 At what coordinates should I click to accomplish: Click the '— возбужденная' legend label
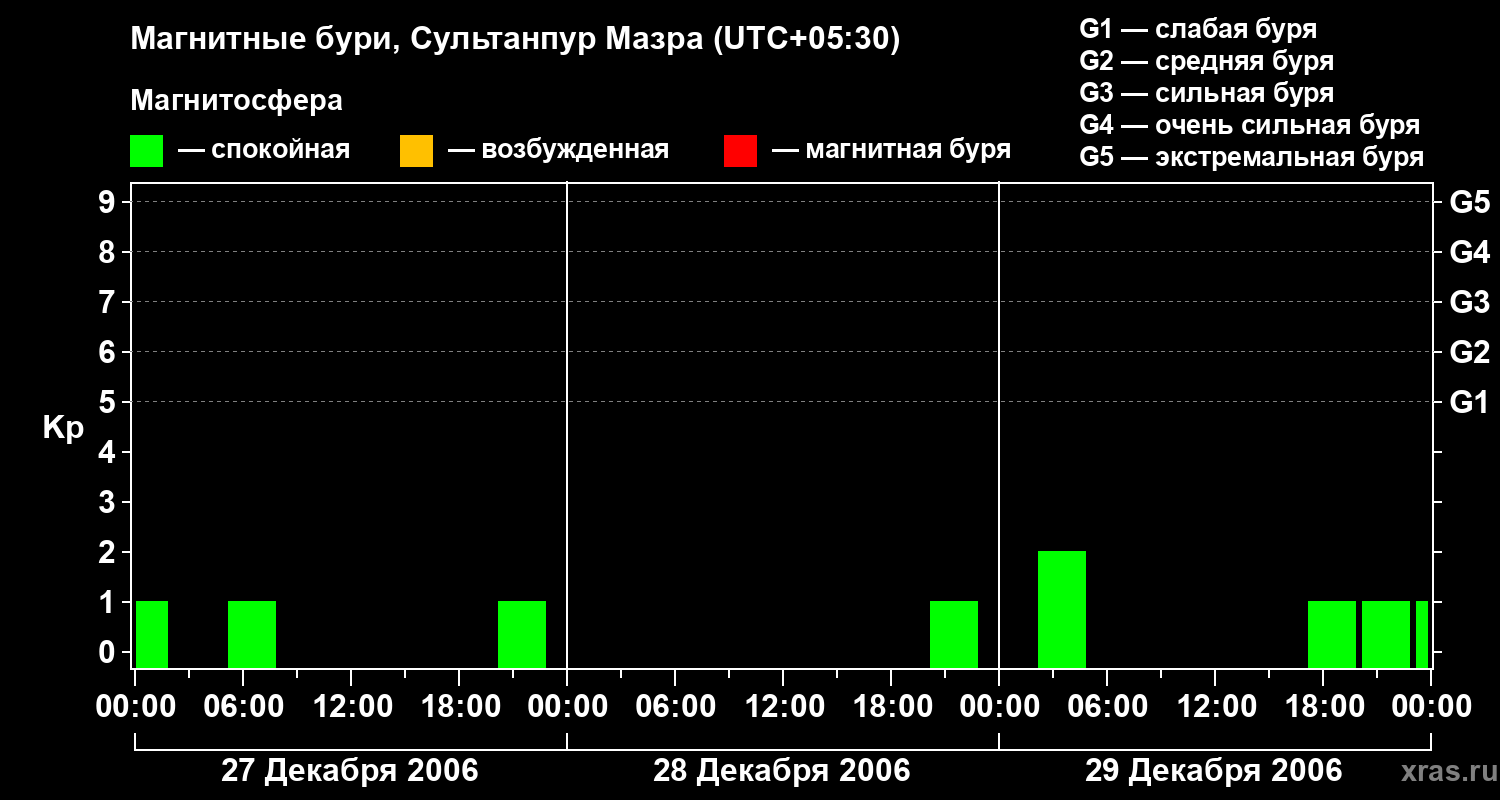(x=558, y=150)
